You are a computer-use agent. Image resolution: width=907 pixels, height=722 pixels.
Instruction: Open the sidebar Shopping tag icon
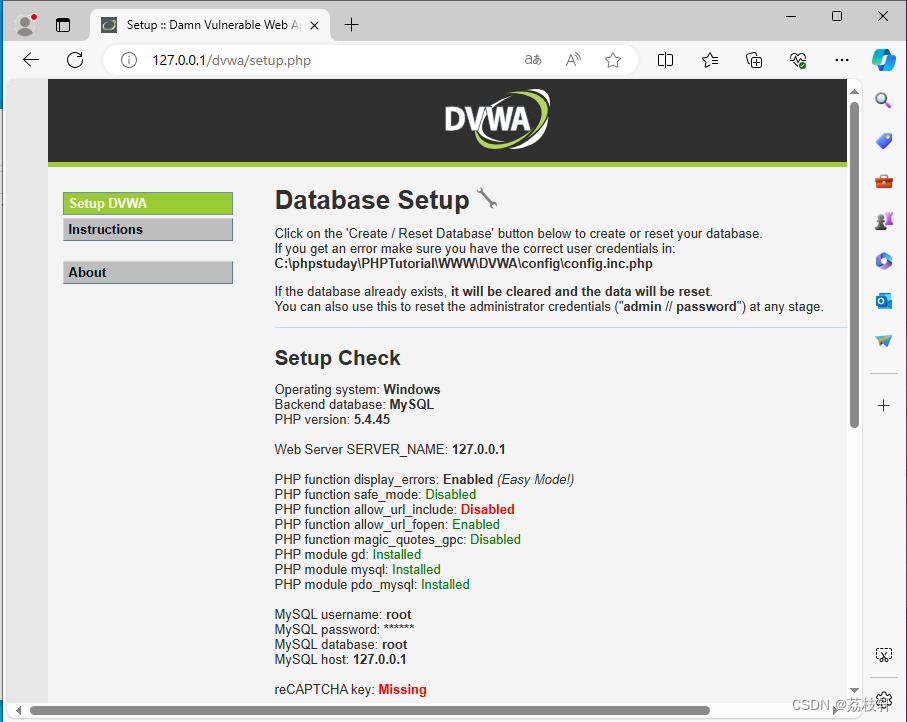[x=883, y=141]
